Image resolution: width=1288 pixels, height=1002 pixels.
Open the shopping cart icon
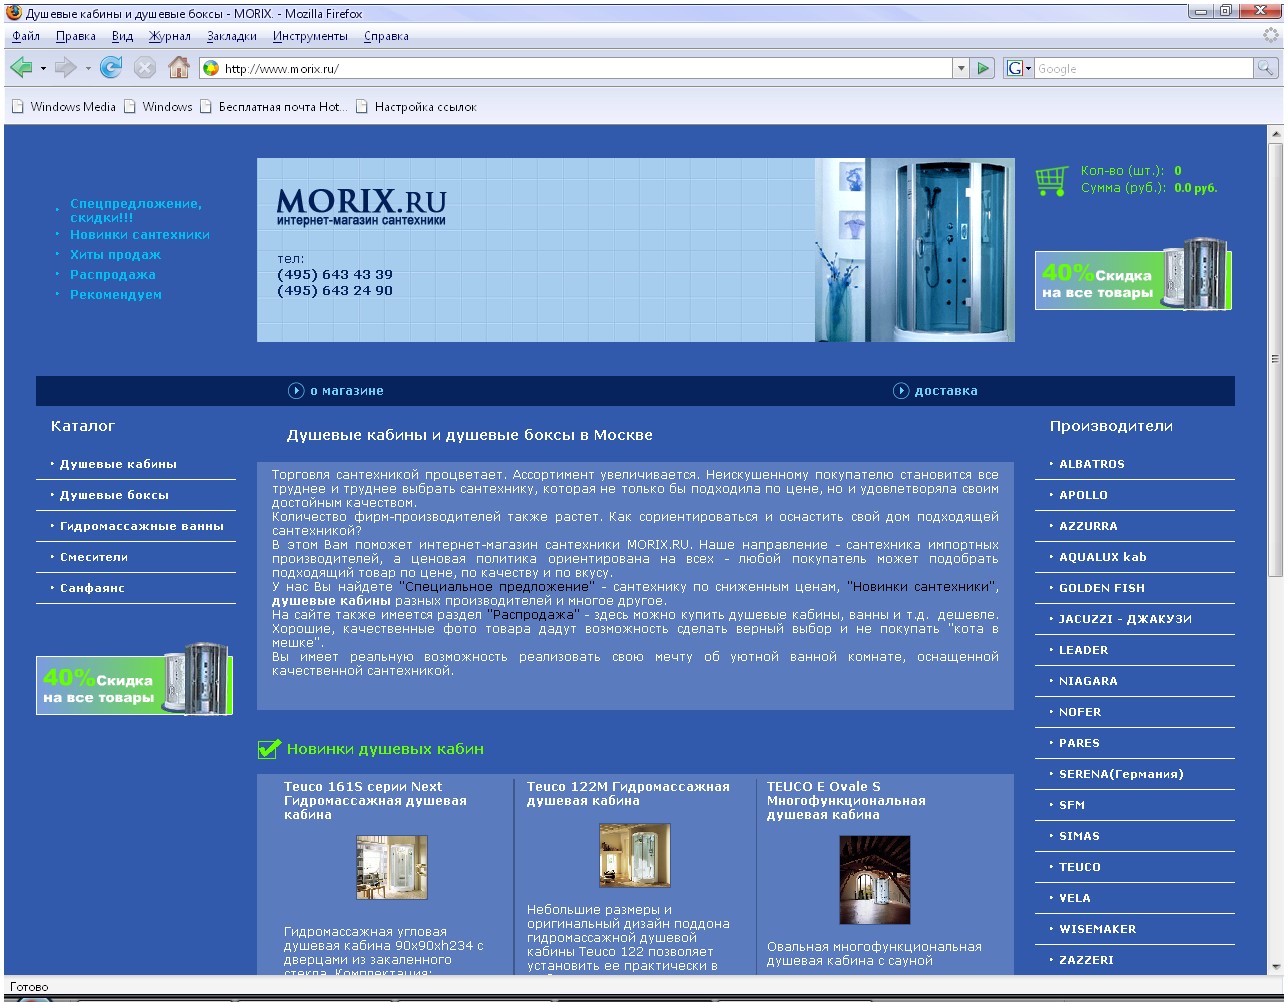click(1051, 181)
